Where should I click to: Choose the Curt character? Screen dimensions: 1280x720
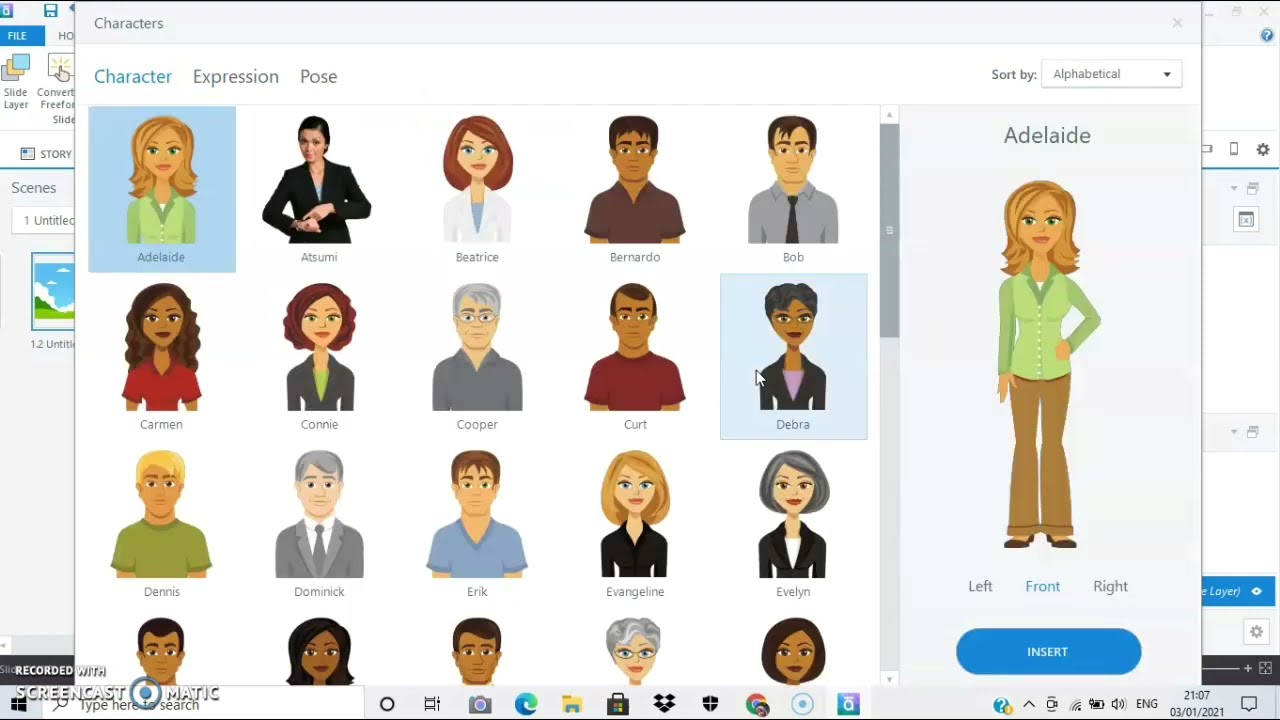point(635,357)
